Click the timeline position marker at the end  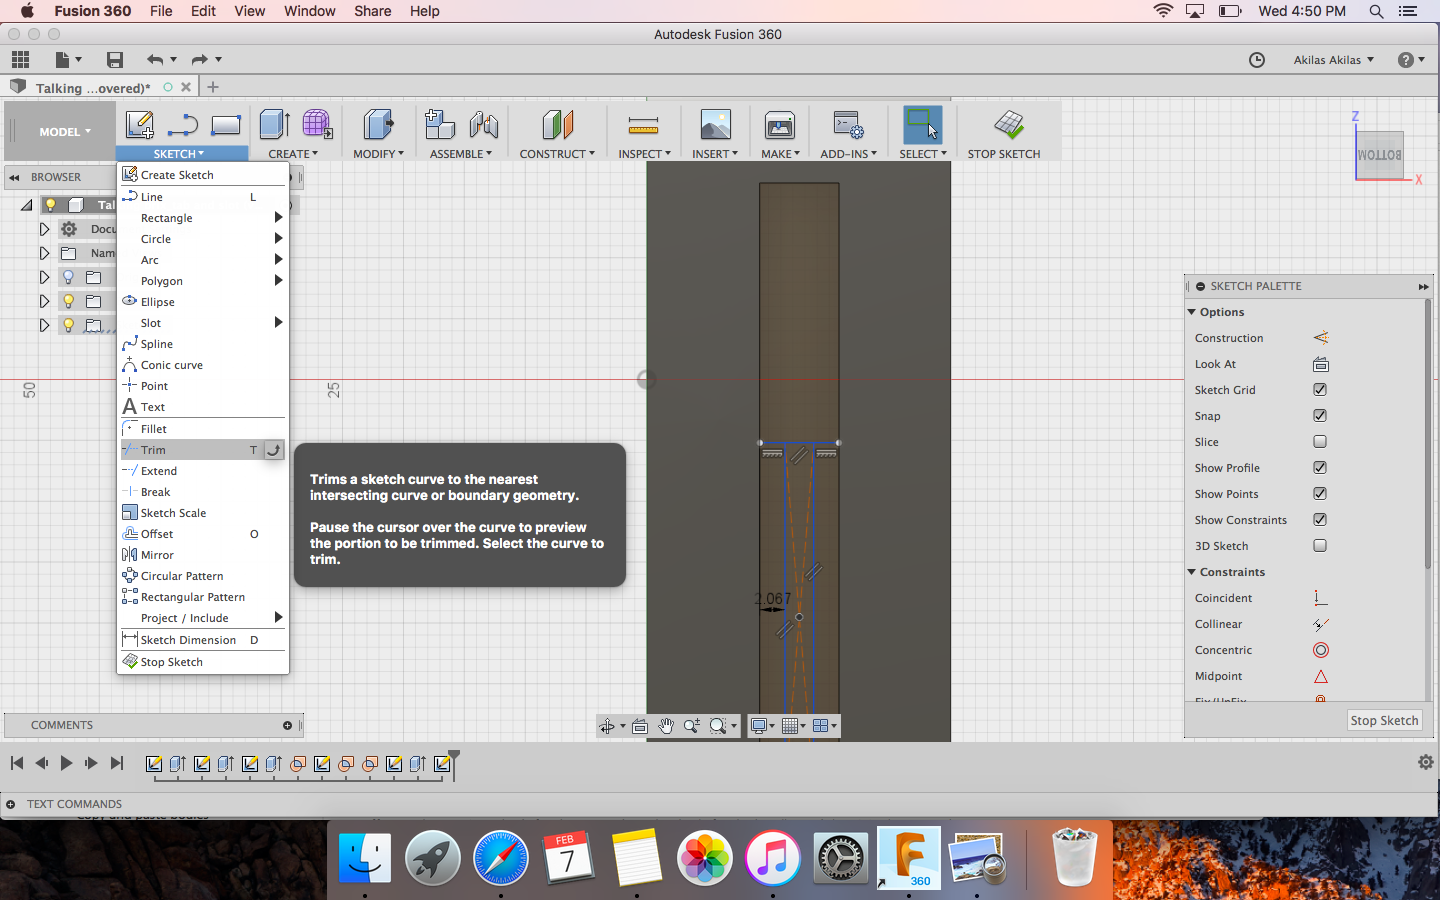(x=454, y=757)
